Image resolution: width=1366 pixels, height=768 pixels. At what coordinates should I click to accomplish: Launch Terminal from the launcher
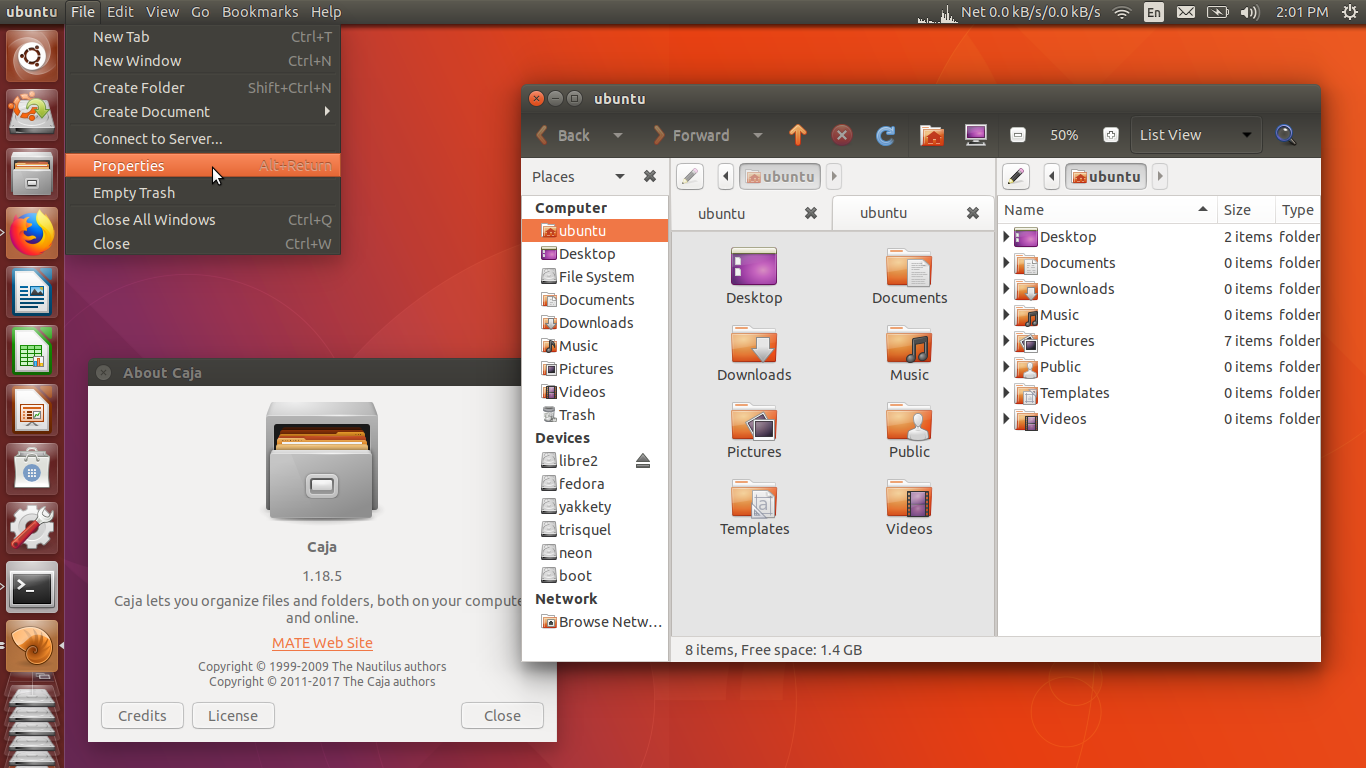32,587
